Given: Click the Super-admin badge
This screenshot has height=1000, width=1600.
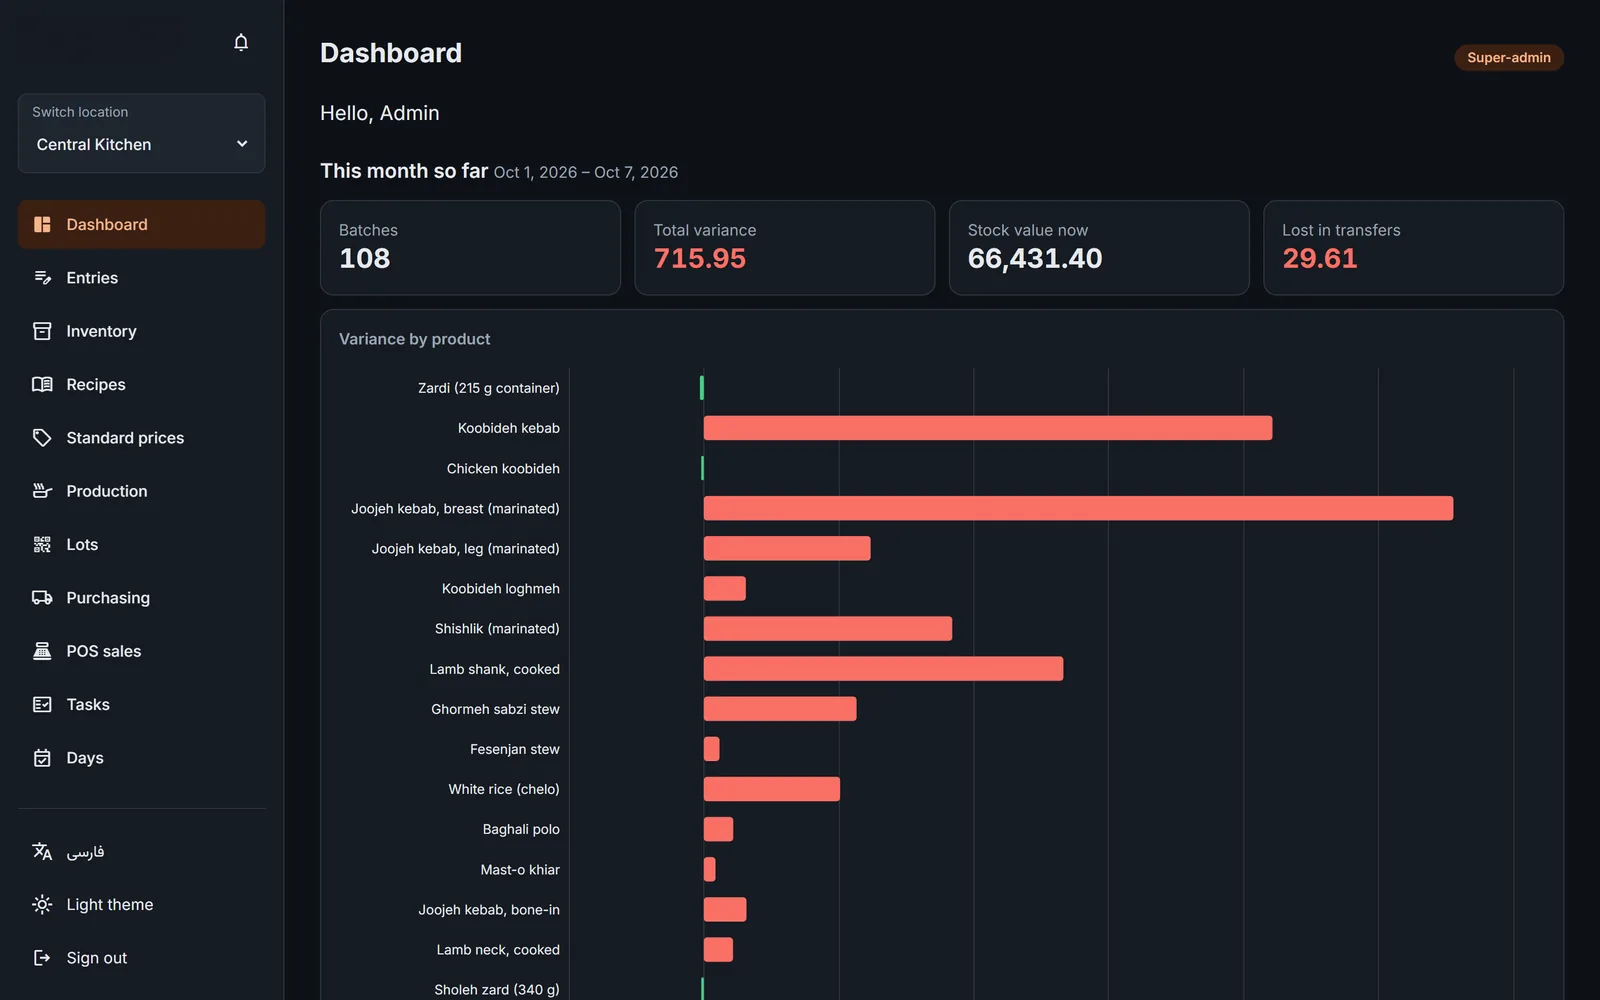Looking at the screenshot, I should click(x=1509, y=58).
